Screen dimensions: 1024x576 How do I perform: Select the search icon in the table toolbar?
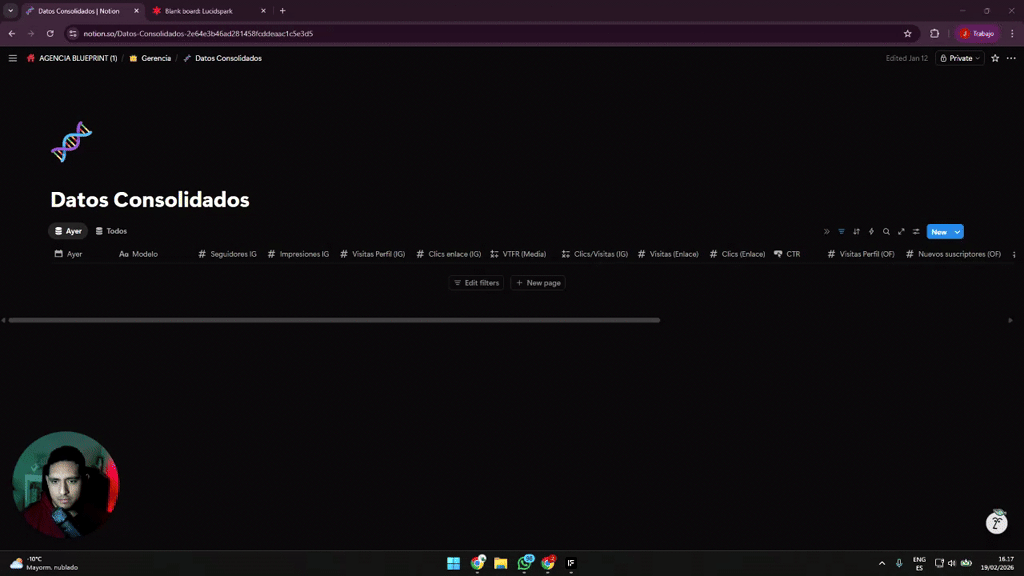886,231
